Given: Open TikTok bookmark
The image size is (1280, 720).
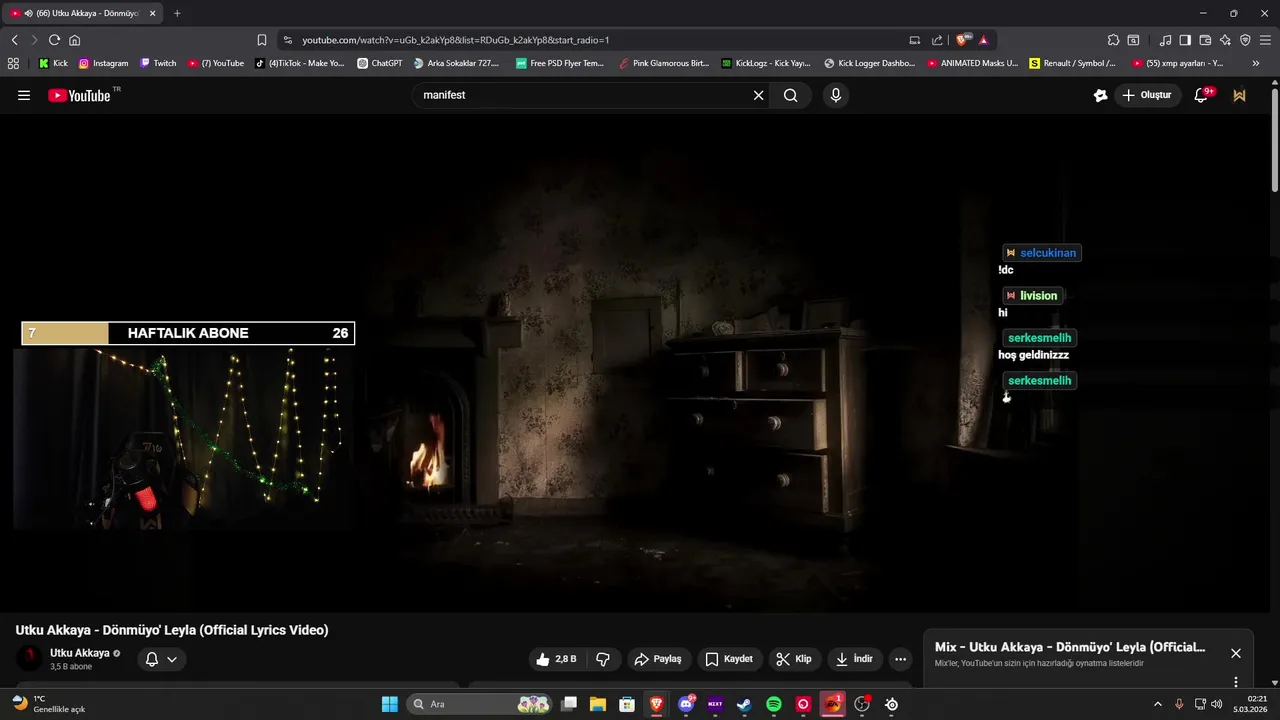Looking at the screenshot, I should [x=299, y=63].
